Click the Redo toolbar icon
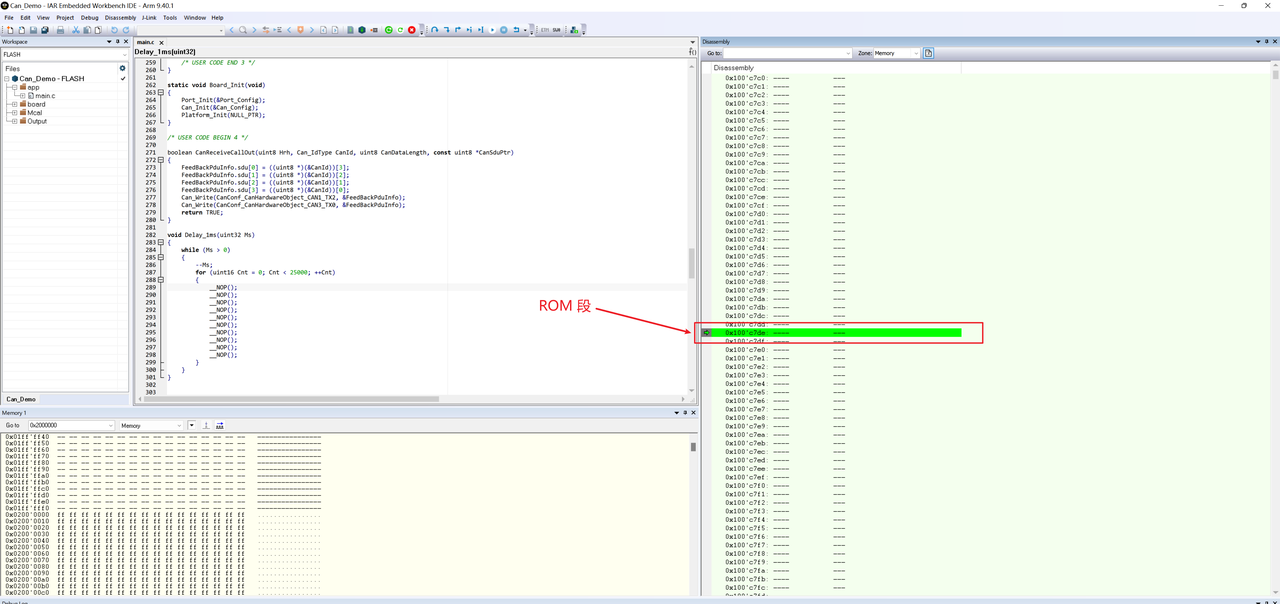1280x604 pixels. point(126,30)
